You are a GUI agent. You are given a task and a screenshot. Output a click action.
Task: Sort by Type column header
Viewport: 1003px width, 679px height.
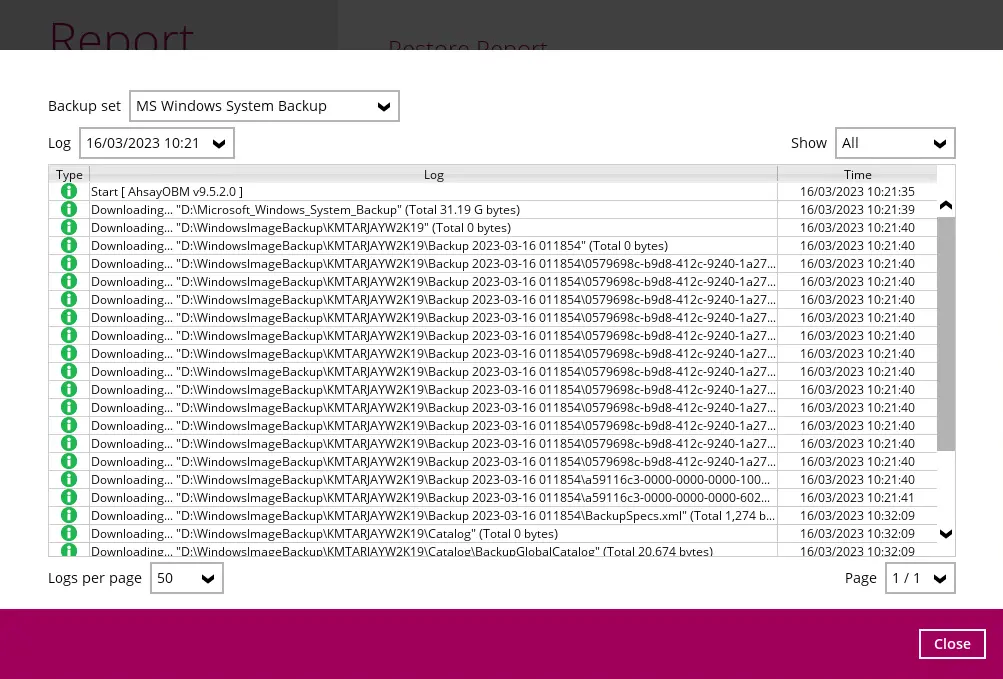[x=69, y=174]
